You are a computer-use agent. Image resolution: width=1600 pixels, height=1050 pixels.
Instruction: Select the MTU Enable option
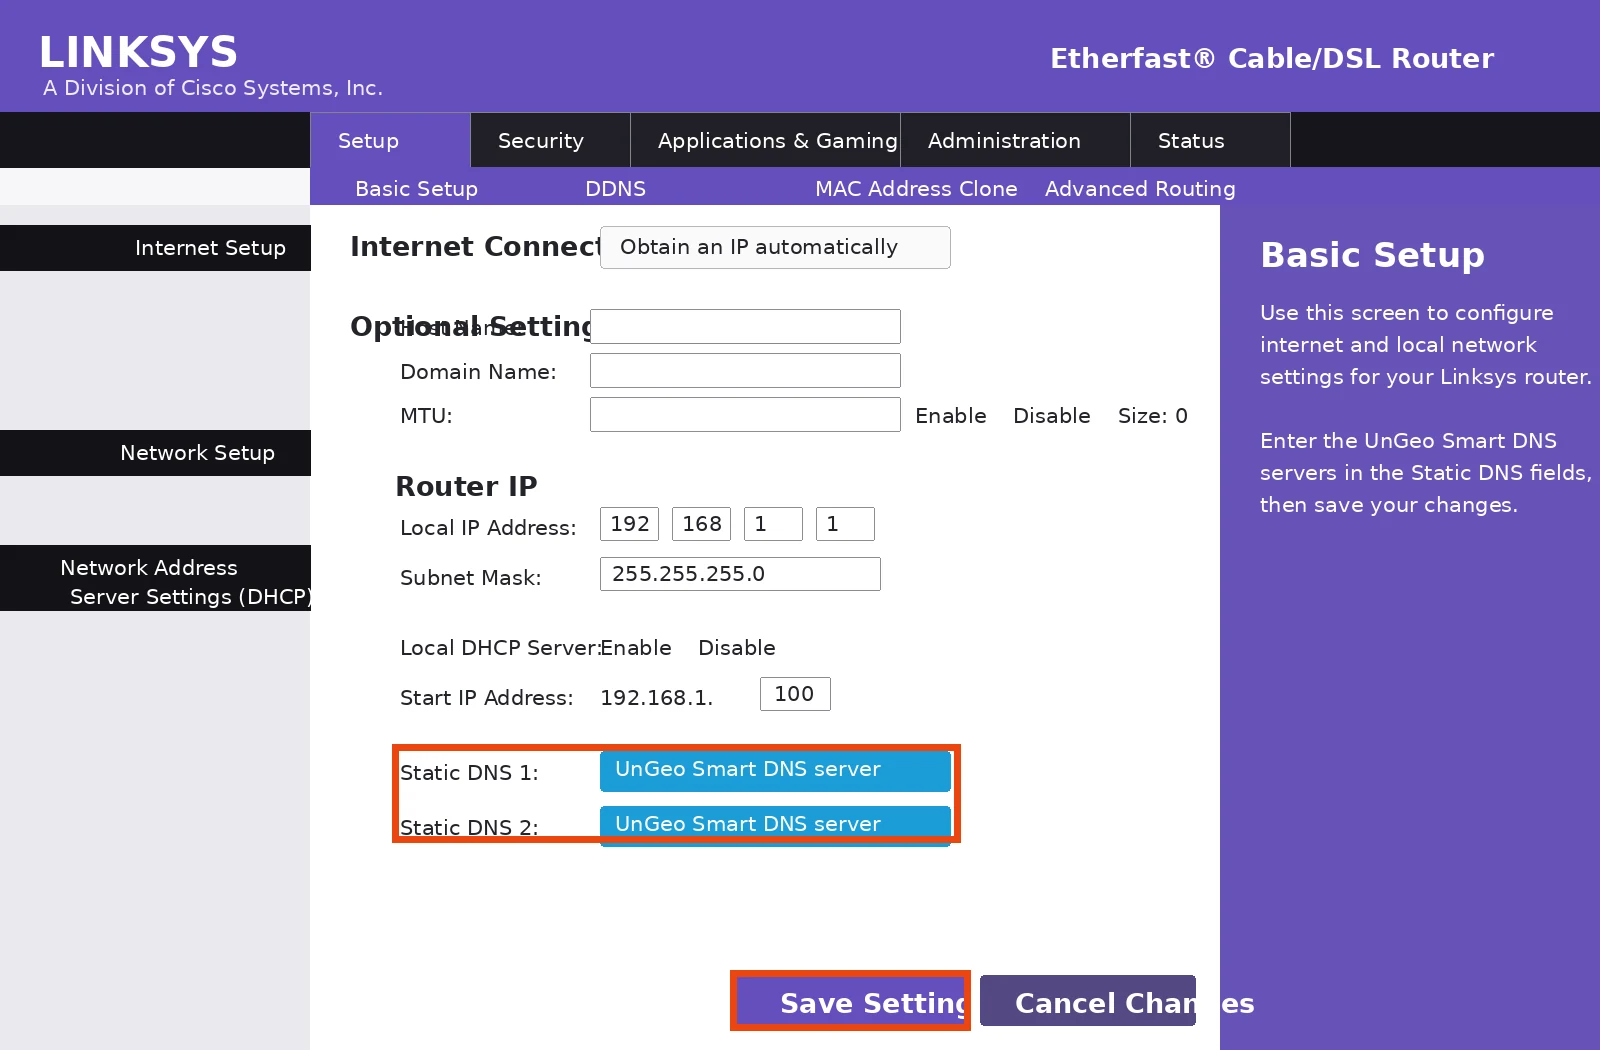pos(950,416)
